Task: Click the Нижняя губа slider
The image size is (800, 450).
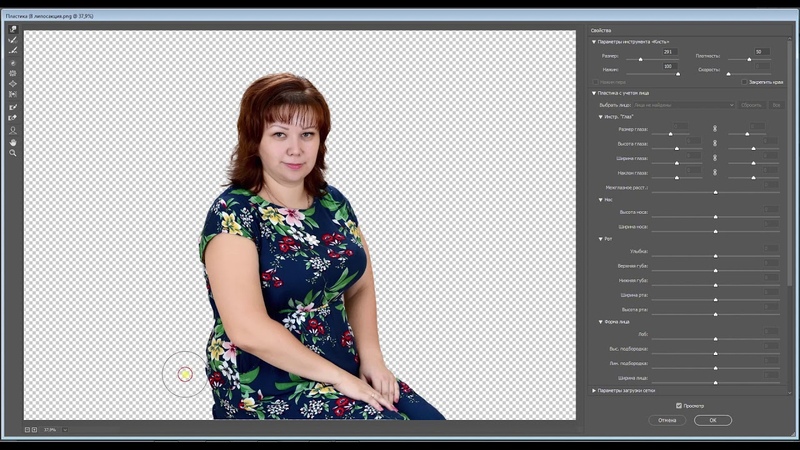Action: (x=715, y=285)
